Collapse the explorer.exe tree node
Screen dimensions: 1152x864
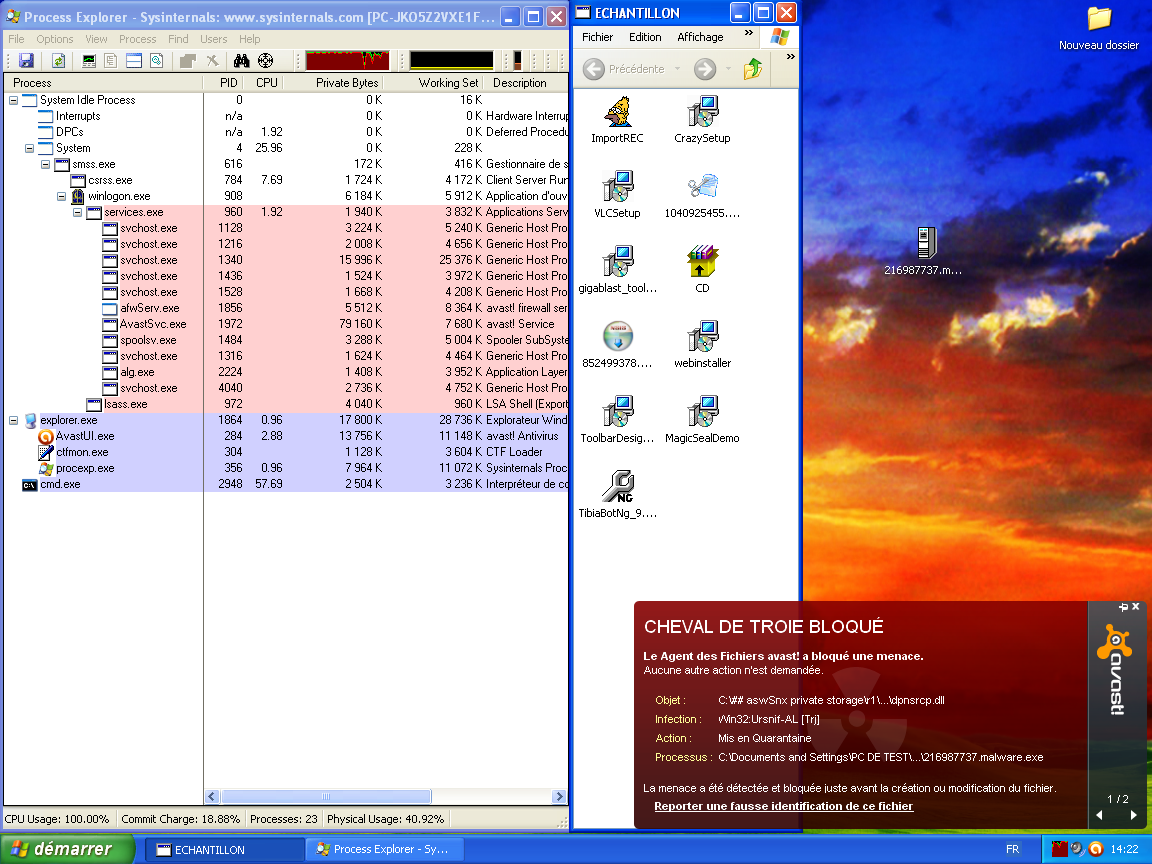pyautogui.click(x=13, y=420)
